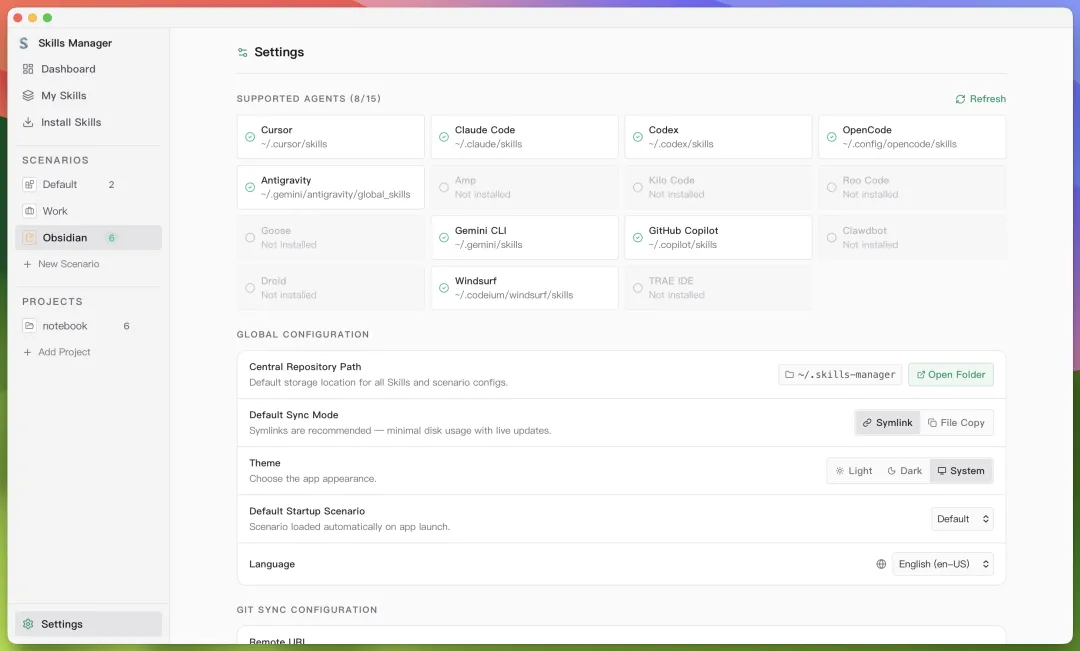Click the GitHub Copilot check icon
Viewport: 1080px width, 651px height.
point(638,238)
